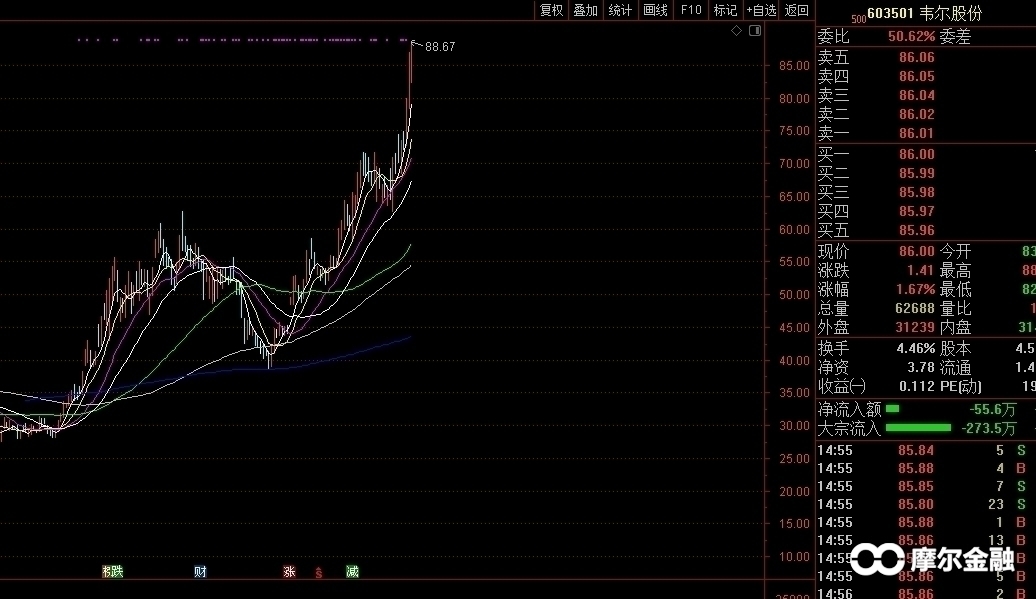Click the 减 event marker on the timeline

(352, 572)
